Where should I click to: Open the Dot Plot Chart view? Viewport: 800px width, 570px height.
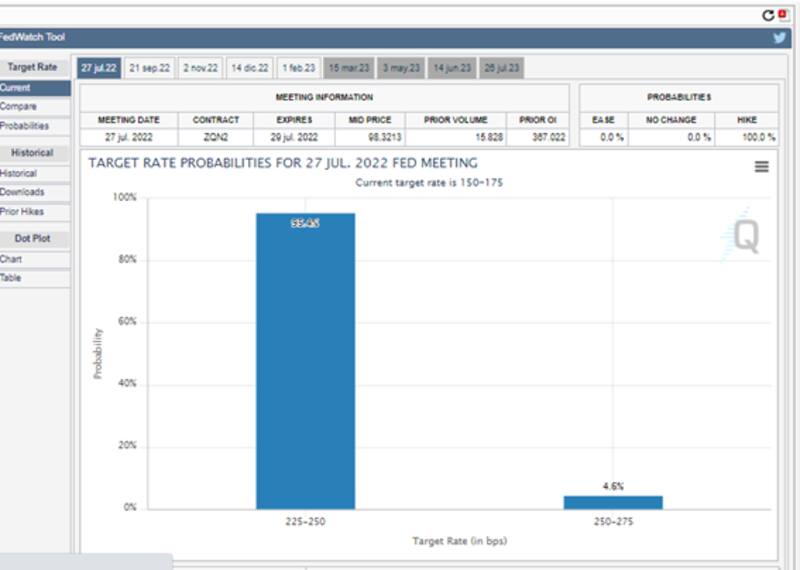point(12,259)
